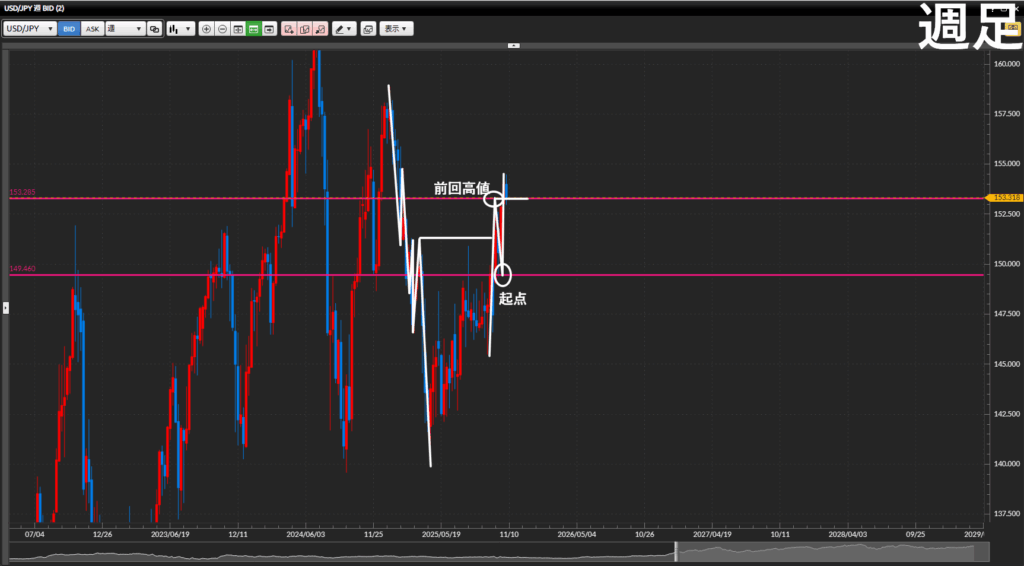Click the zoom out magnifier icon
The image size is (1024, 566).
(222, 29)
